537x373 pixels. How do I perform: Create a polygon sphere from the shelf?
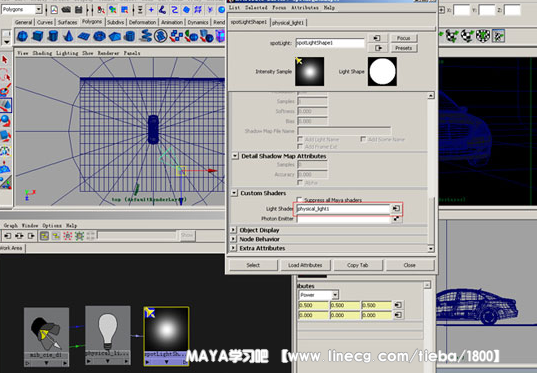pyautogui.click(x=22, y=36)
